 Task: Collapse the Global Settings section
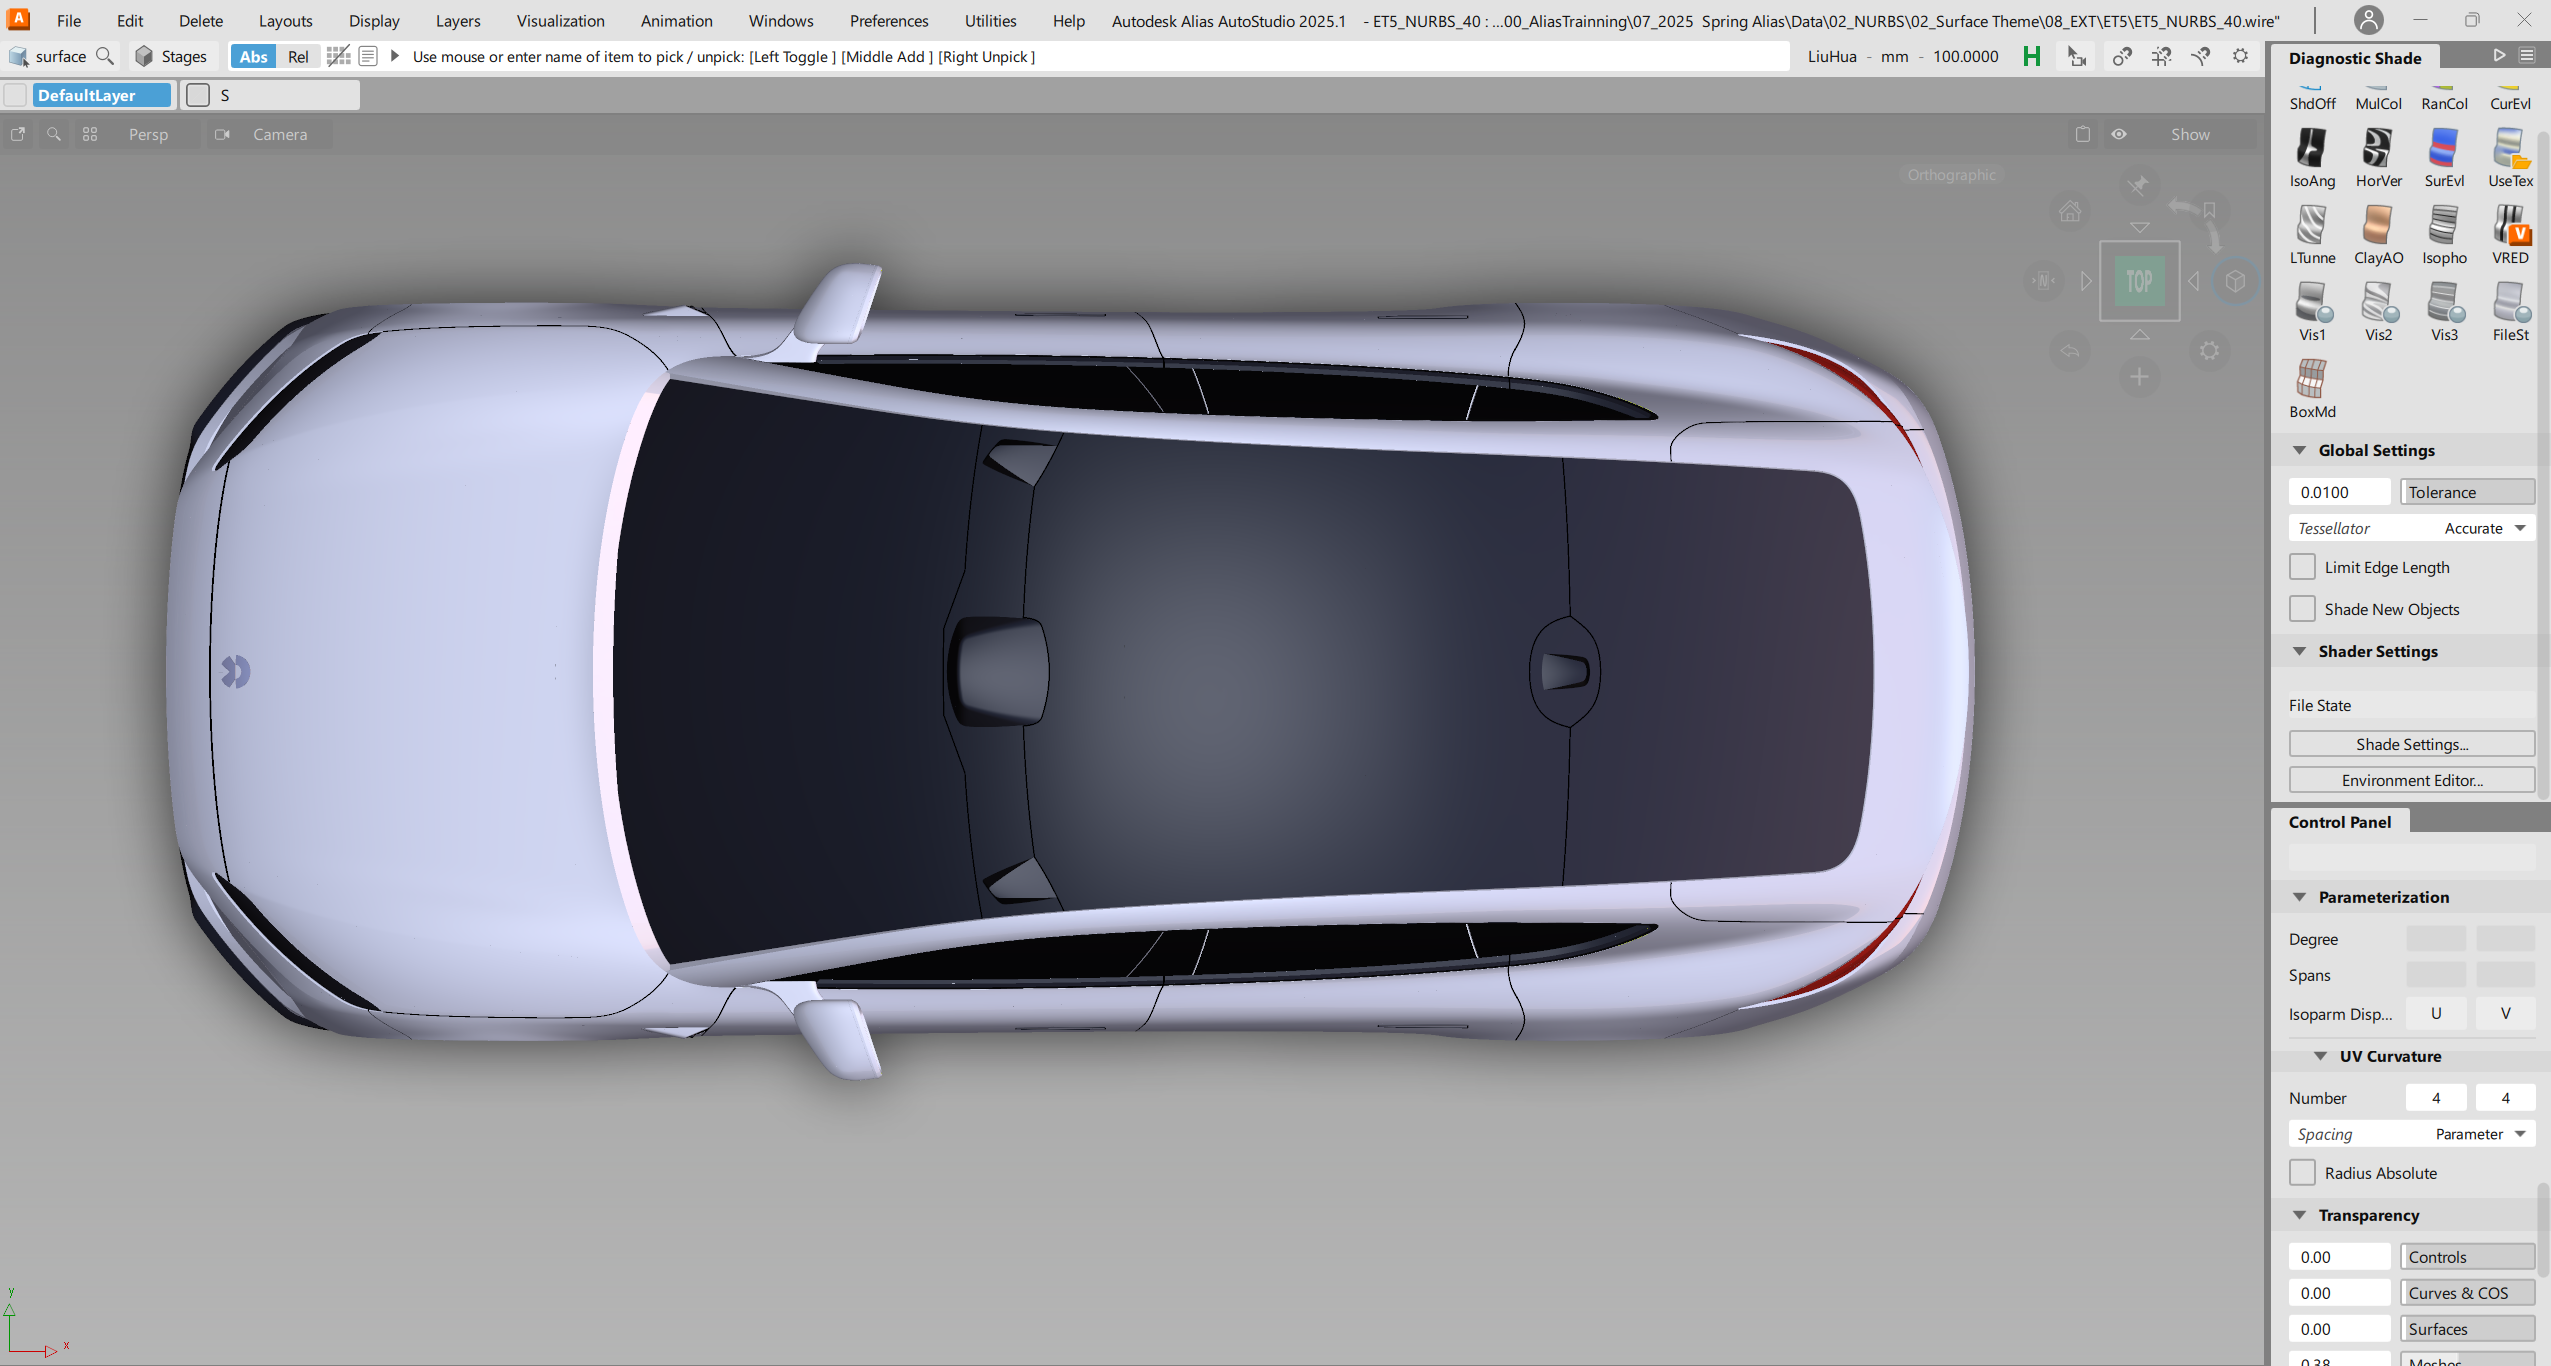coord(2299,451)
